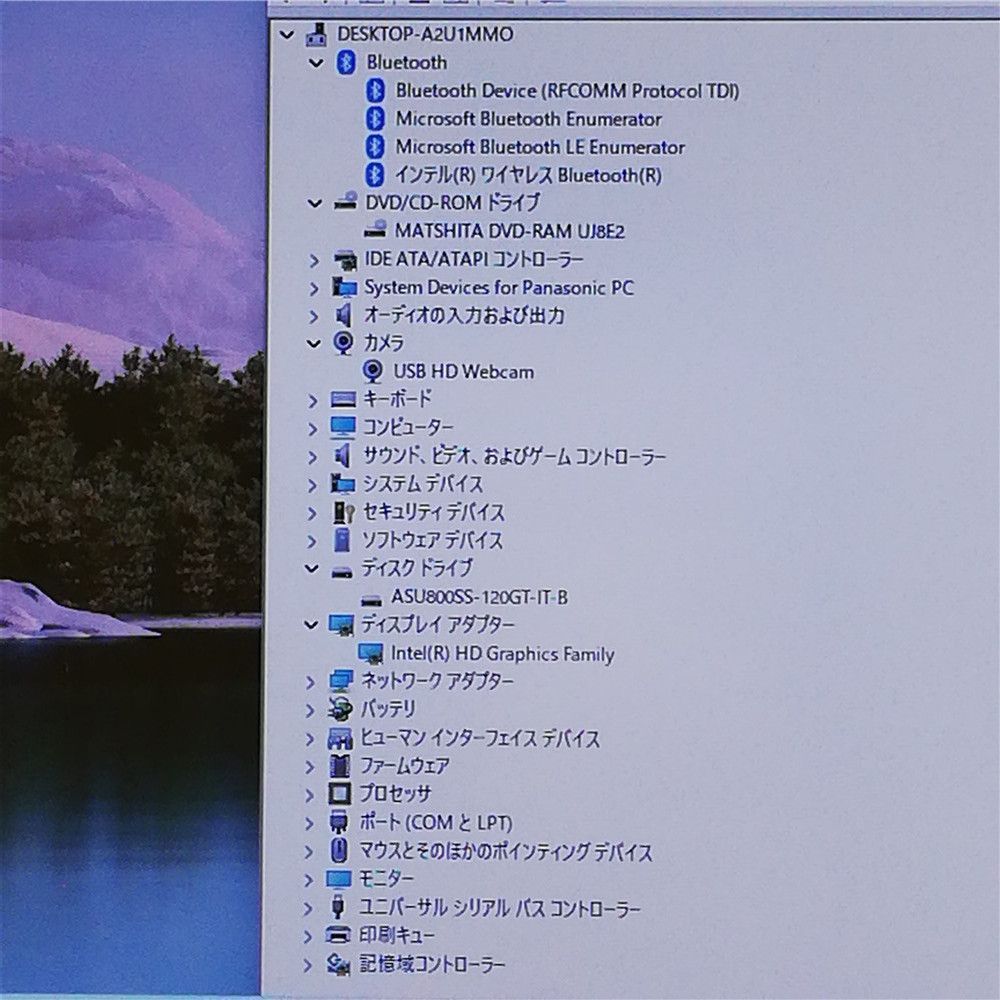Select the 印刷キュー category label

395,936
